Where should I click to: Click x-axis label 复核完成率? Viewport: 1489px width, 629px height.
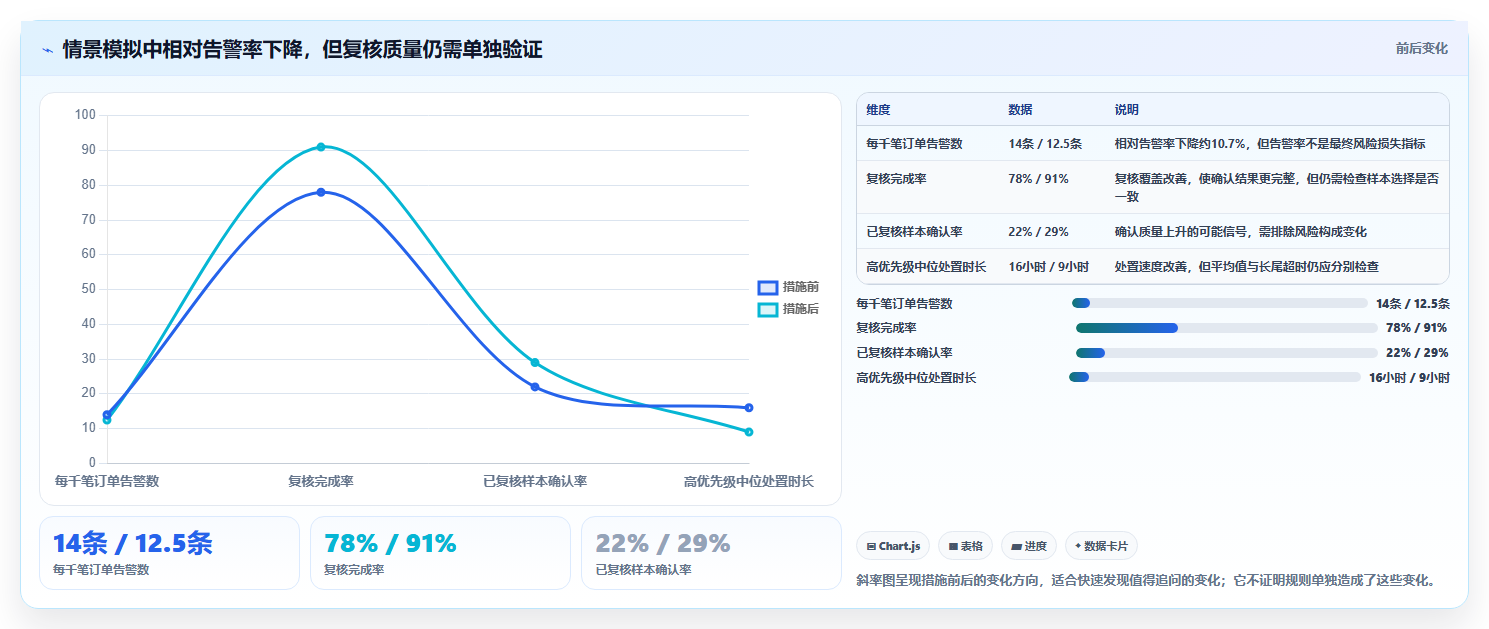pos(321,481)
